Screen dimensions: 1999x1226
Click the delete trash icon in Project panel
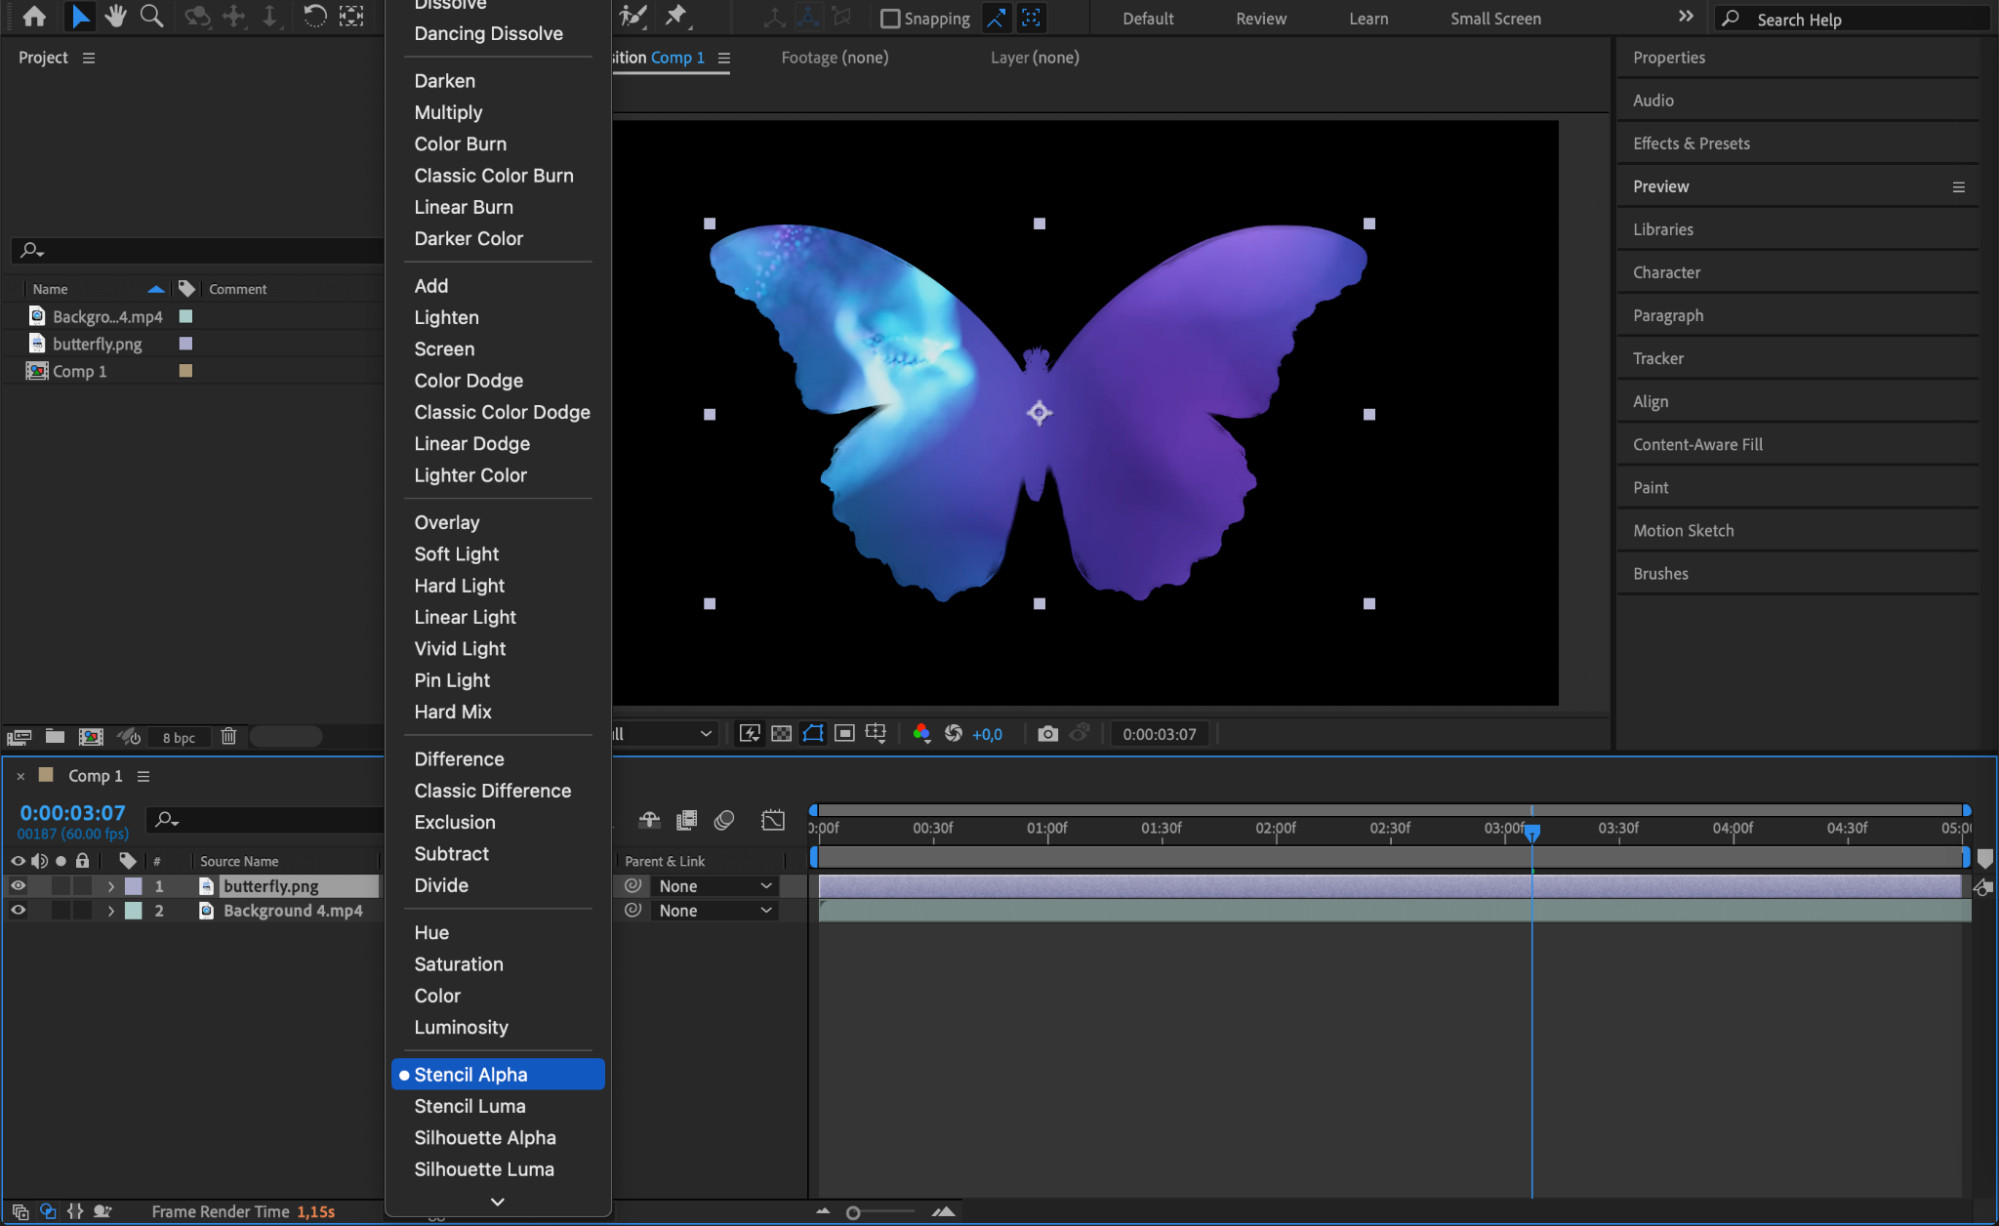229,737
